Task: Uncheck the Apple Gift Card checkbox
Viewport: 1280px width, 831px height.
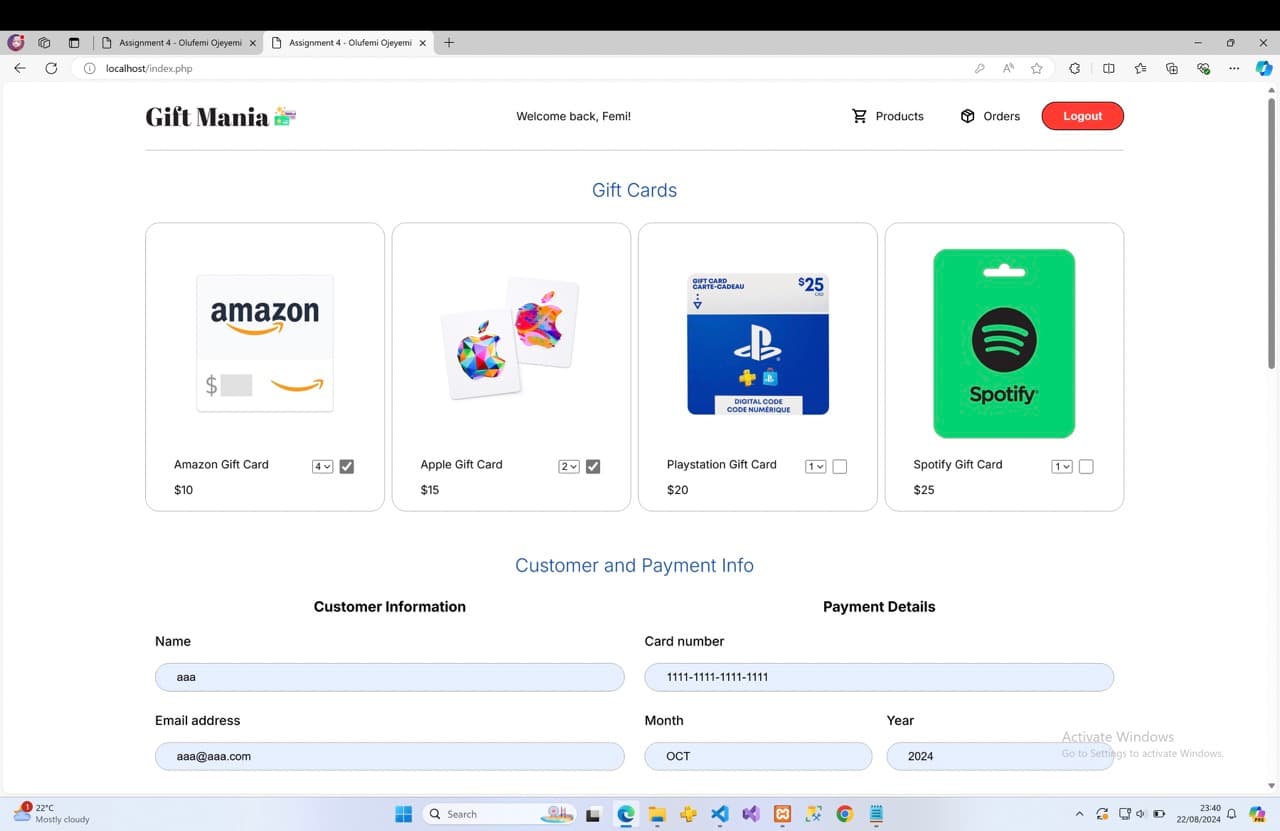Action: 593,466
